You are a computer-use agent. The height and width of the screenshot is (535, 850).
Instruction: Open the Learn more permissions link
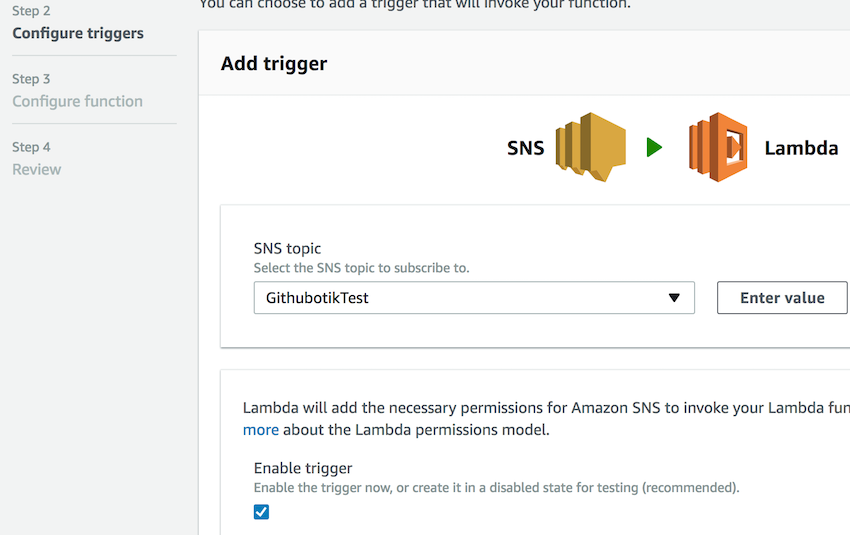[x=261, y=430]
